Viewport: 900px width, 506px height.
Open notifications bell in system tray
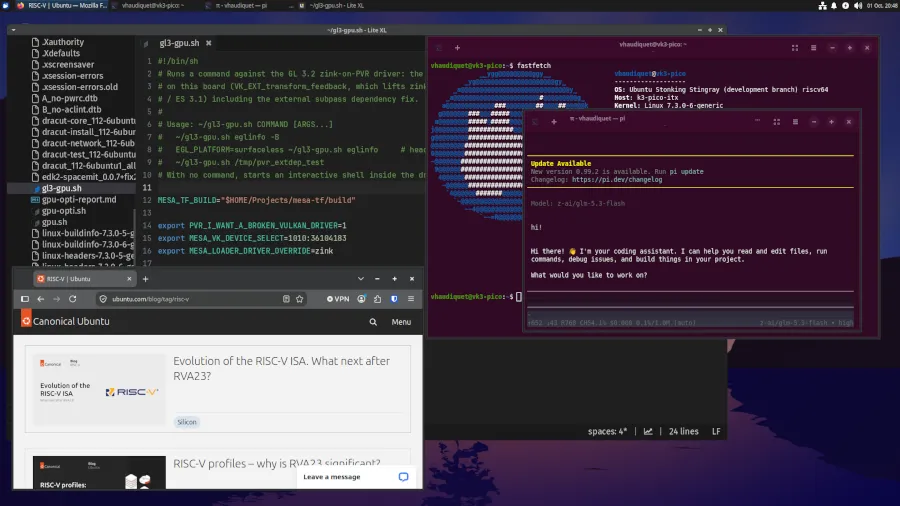pyautogui.click(x=834, y=6)
